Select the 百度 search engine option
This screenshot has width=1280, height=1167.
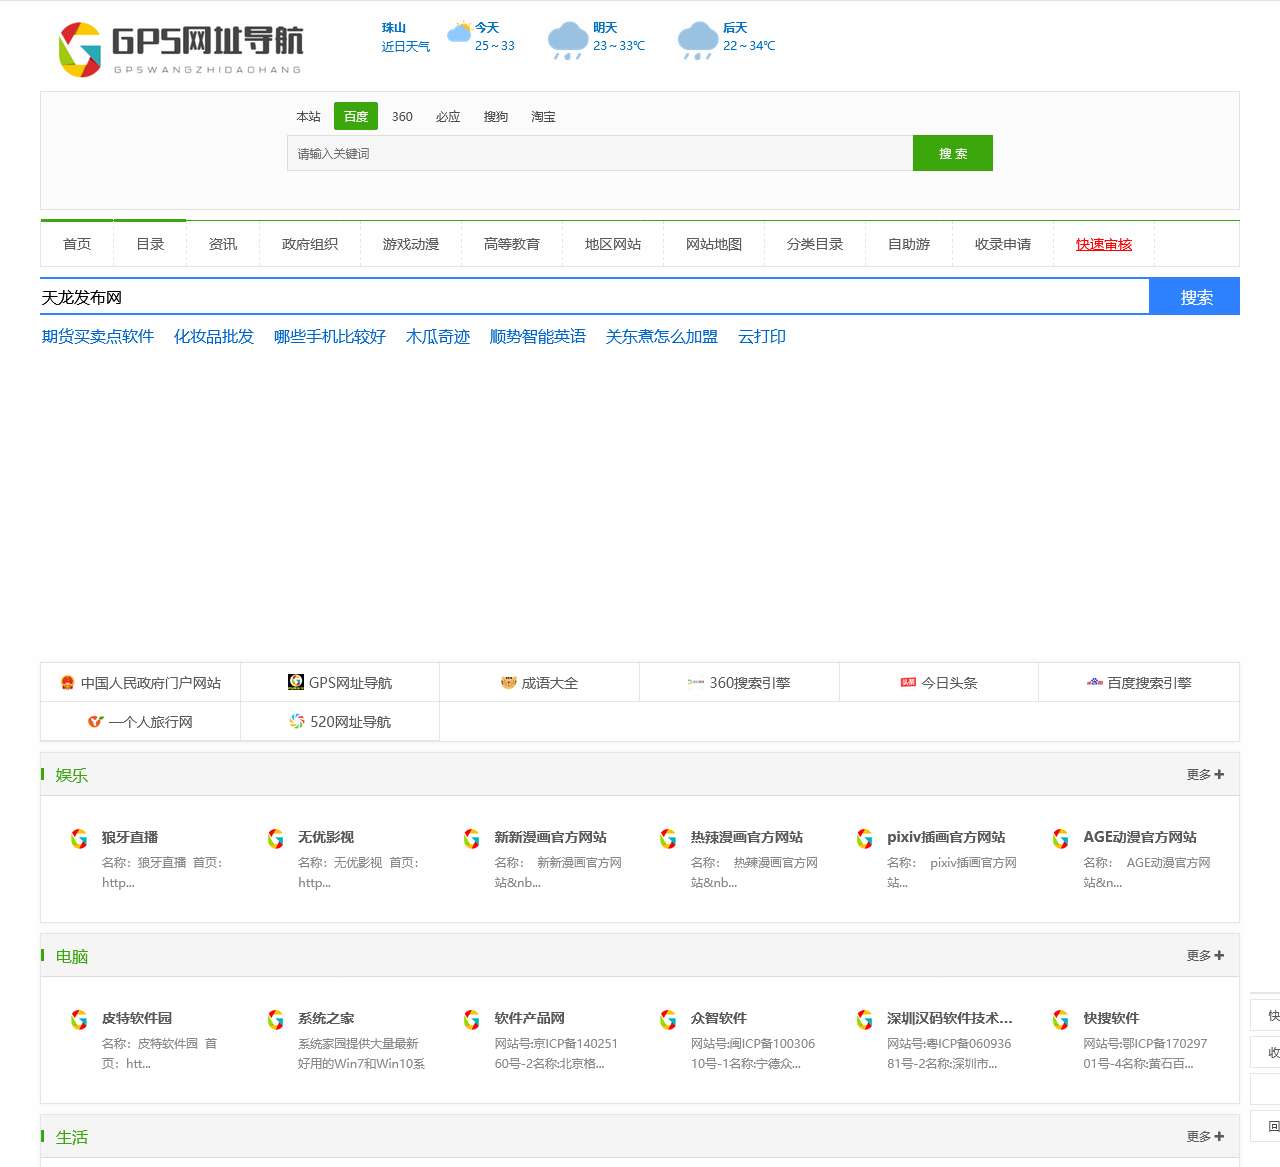pos(356,117)
